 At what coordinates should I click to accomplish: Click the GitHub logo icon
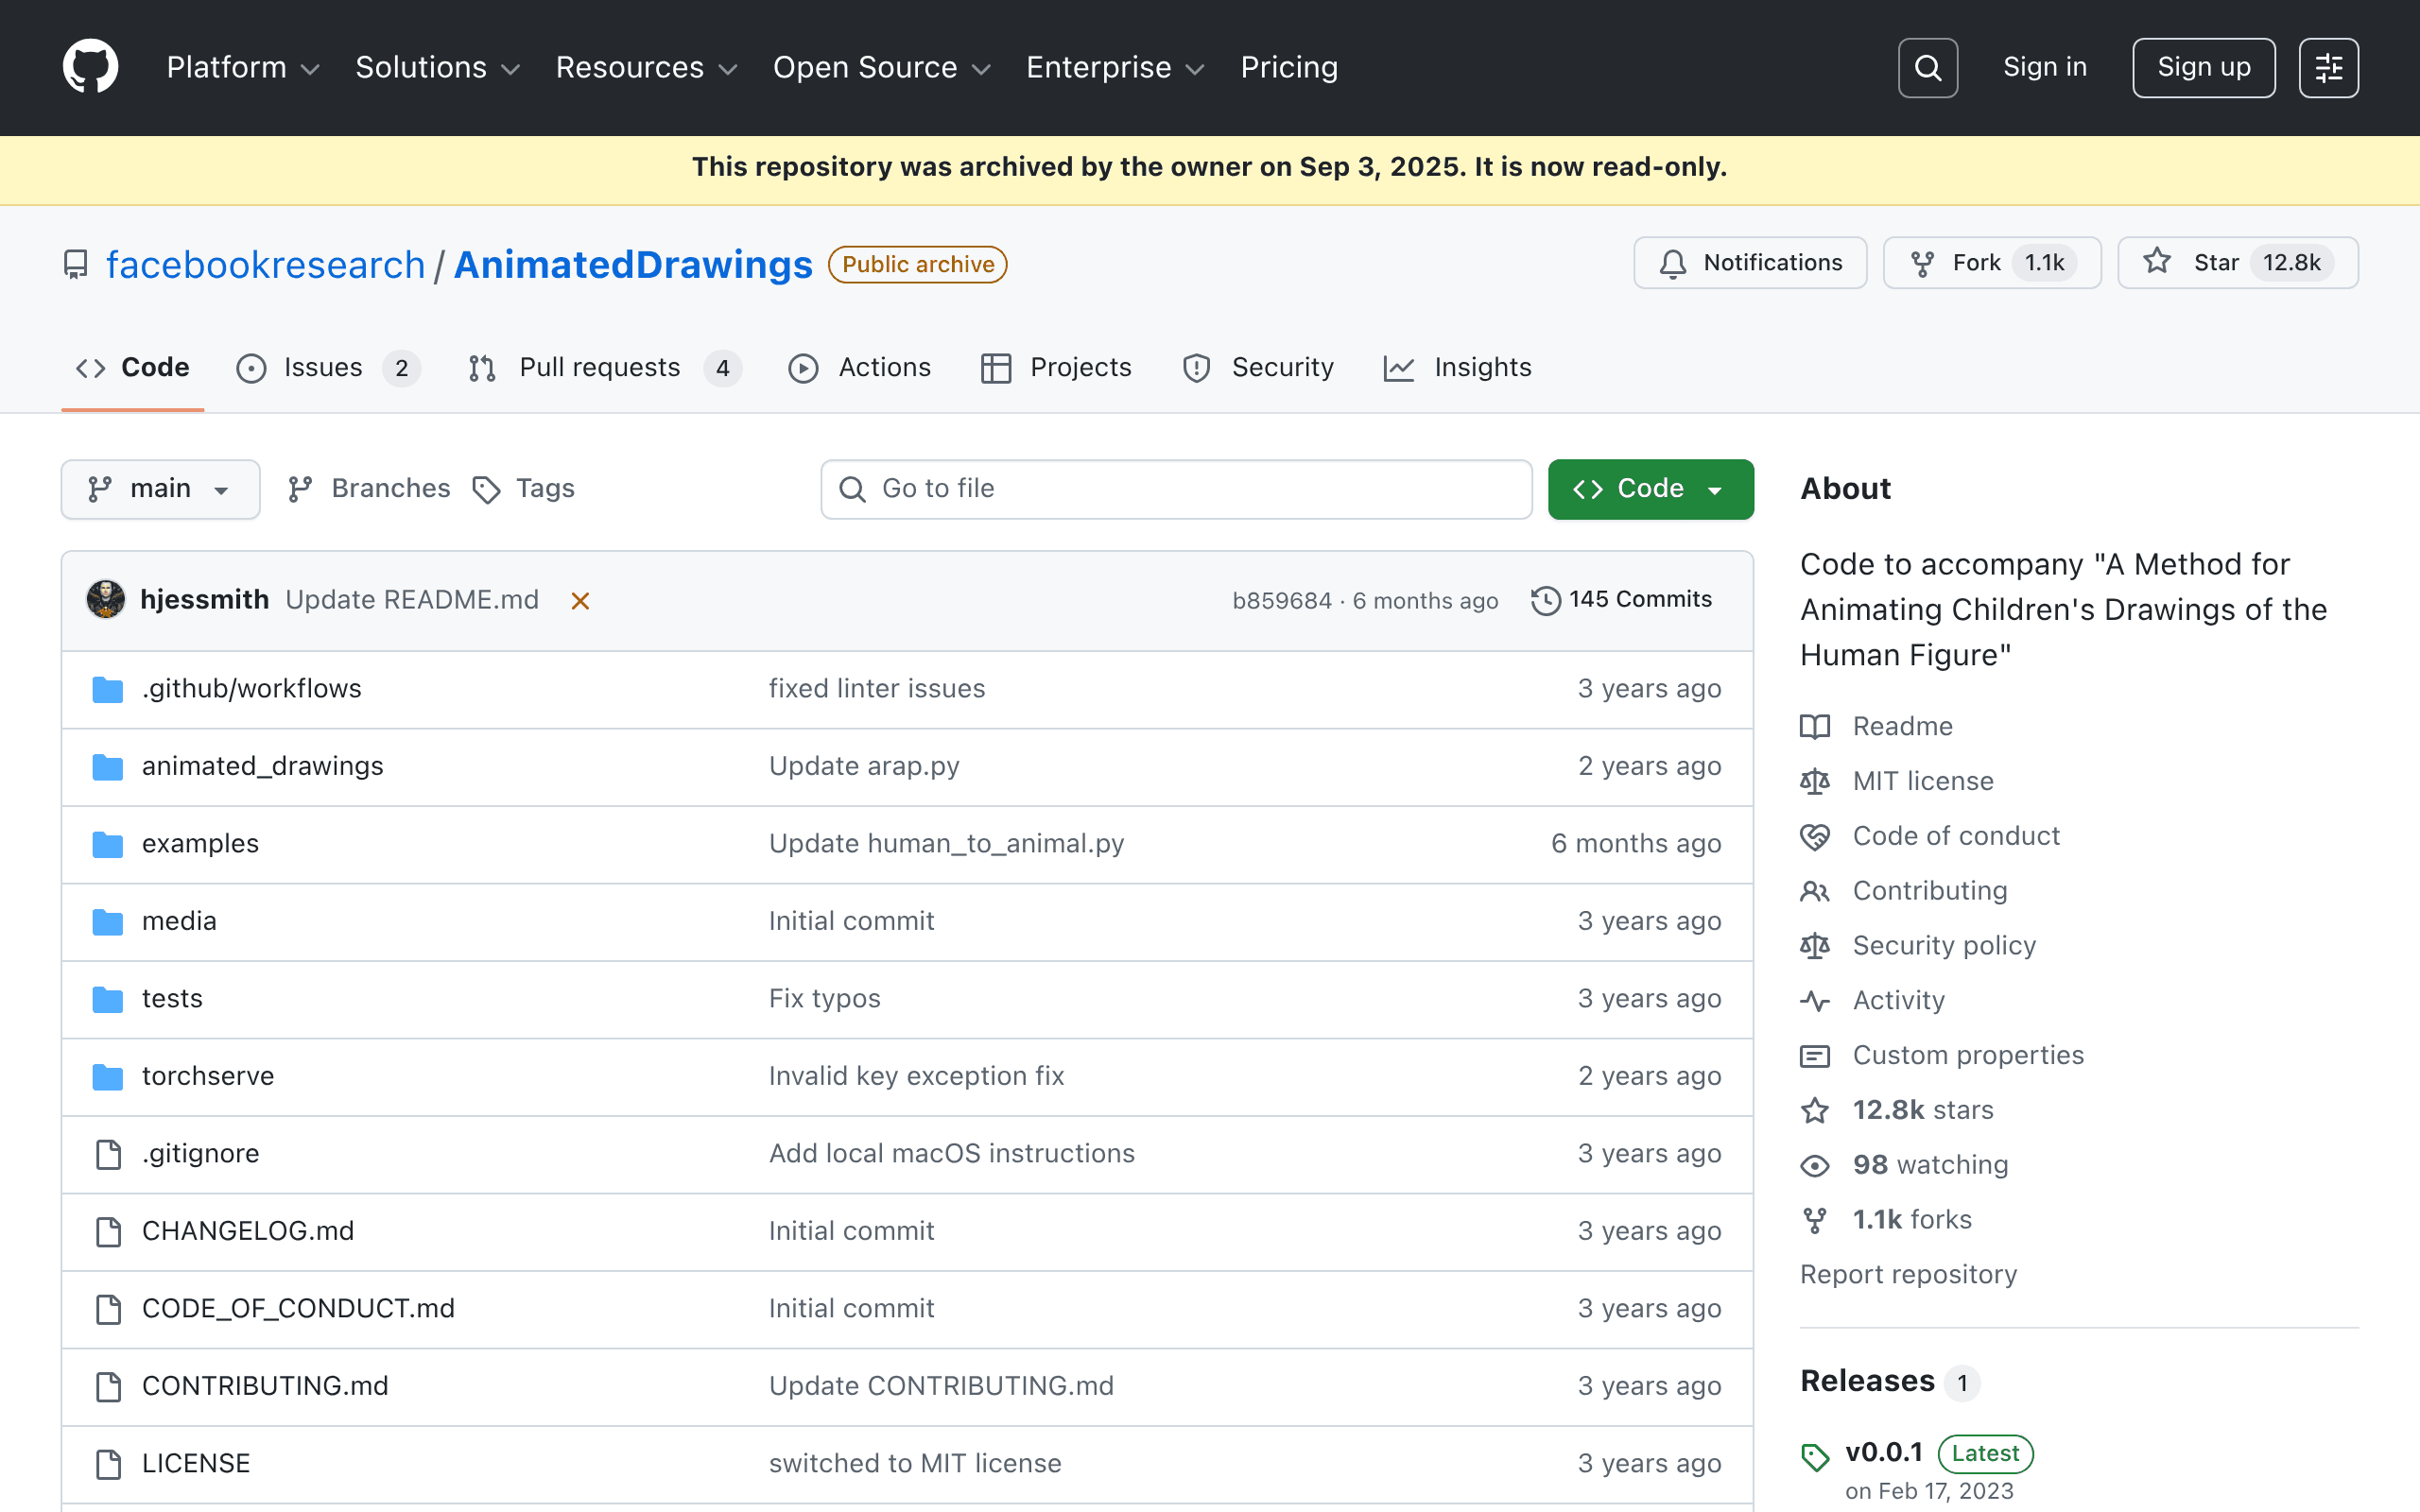90,67
